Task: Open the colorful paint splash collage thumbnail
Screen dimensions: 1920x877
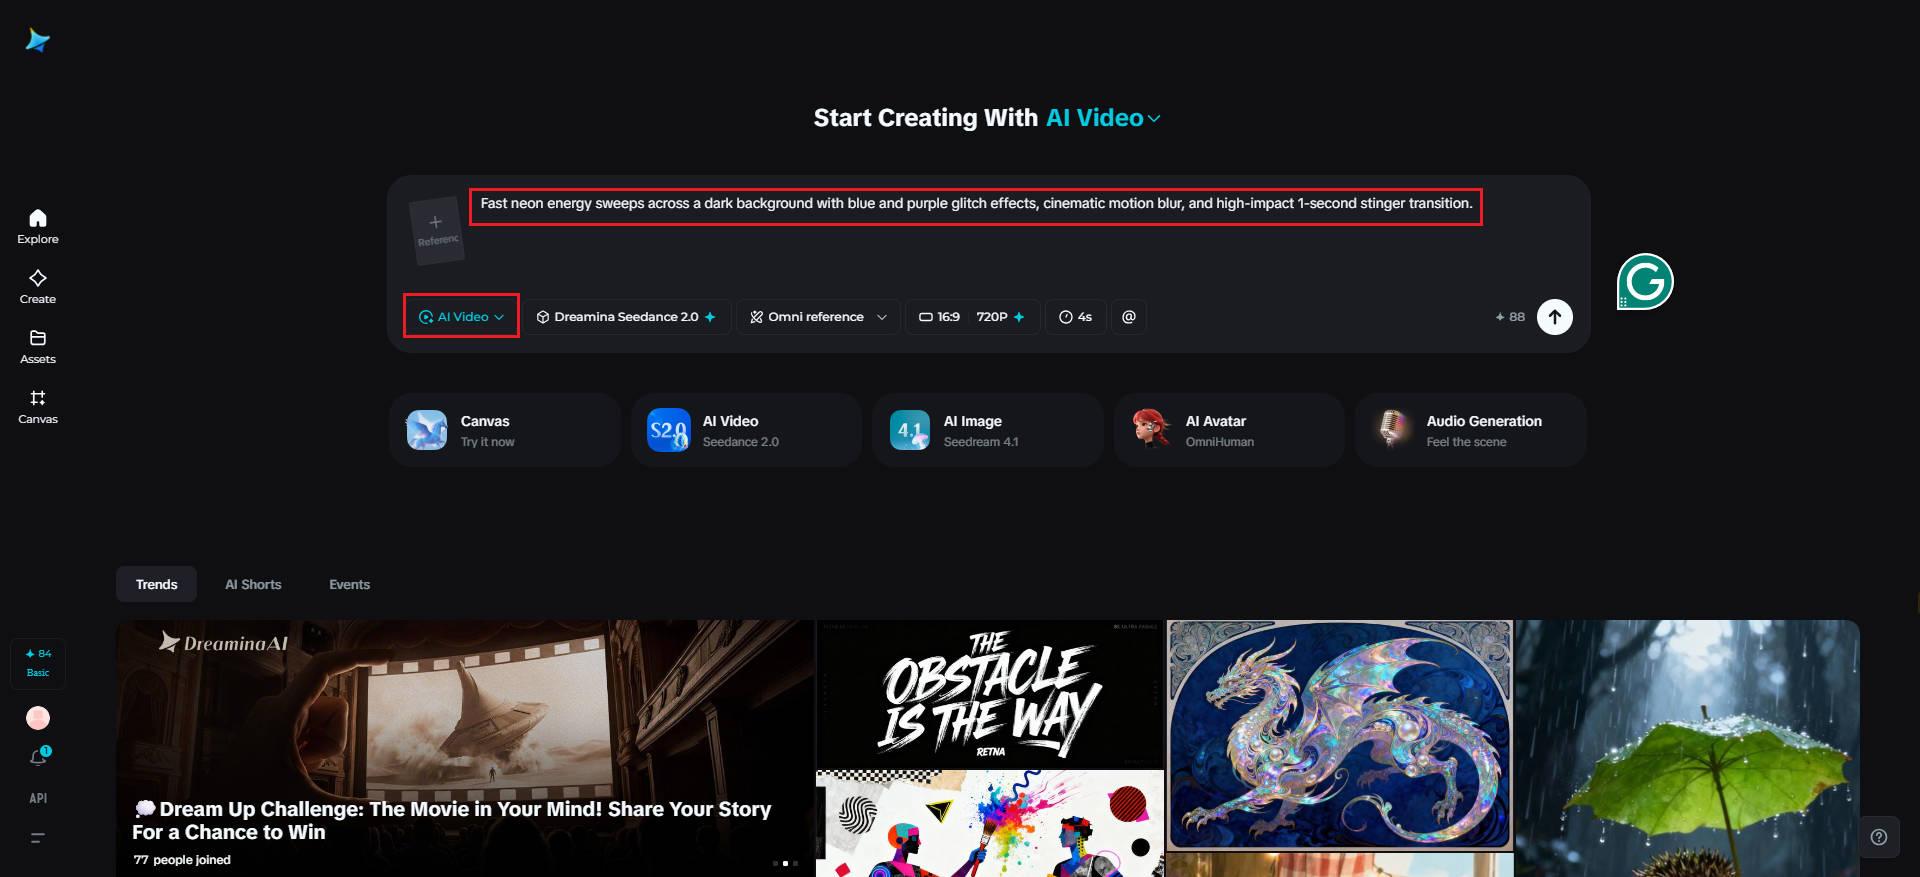Action: [x=990, y=823]
